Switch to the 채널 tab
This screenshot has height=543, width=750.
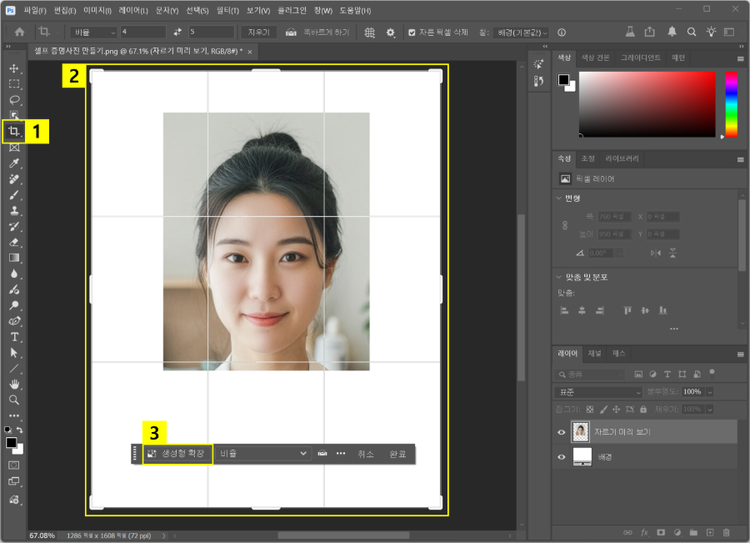click(x=595, y=353)
